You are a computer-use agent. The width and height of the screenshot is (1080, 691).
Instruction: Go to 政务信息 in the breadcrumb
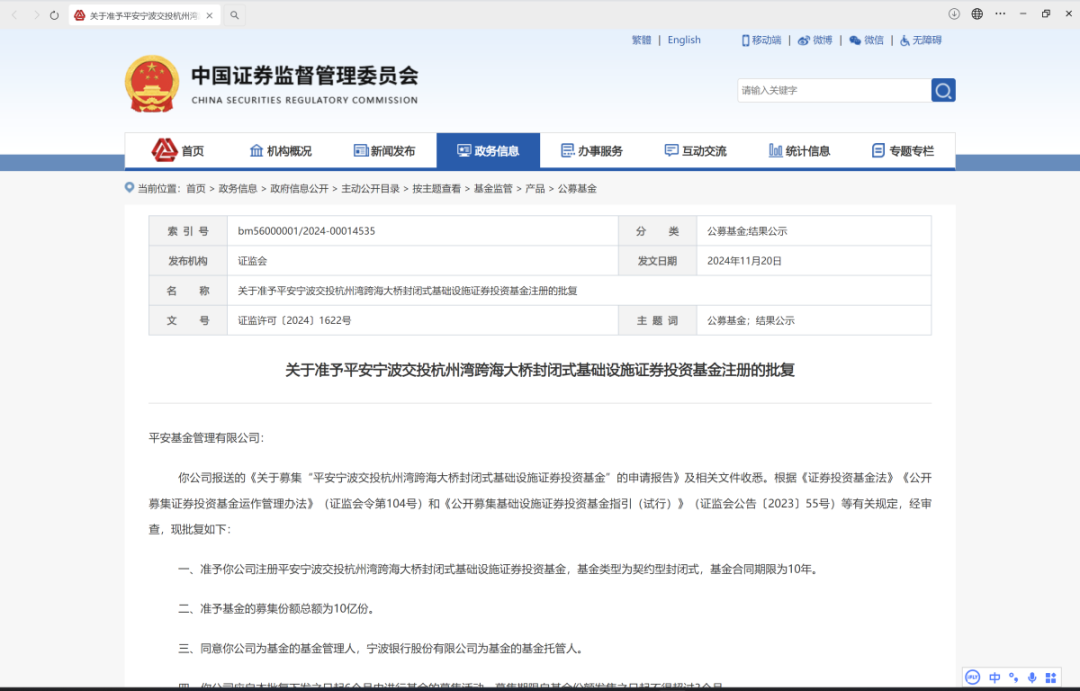(x=238, y=189)
